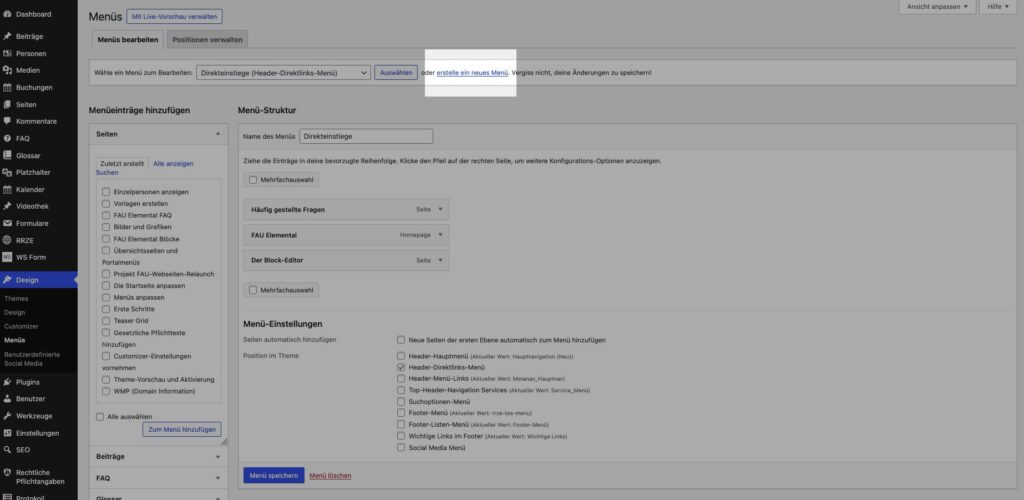The width and height of the screenshot is (1024, 500).
Task: Click the Medien sidebar icon
Action: pos(8,70)
